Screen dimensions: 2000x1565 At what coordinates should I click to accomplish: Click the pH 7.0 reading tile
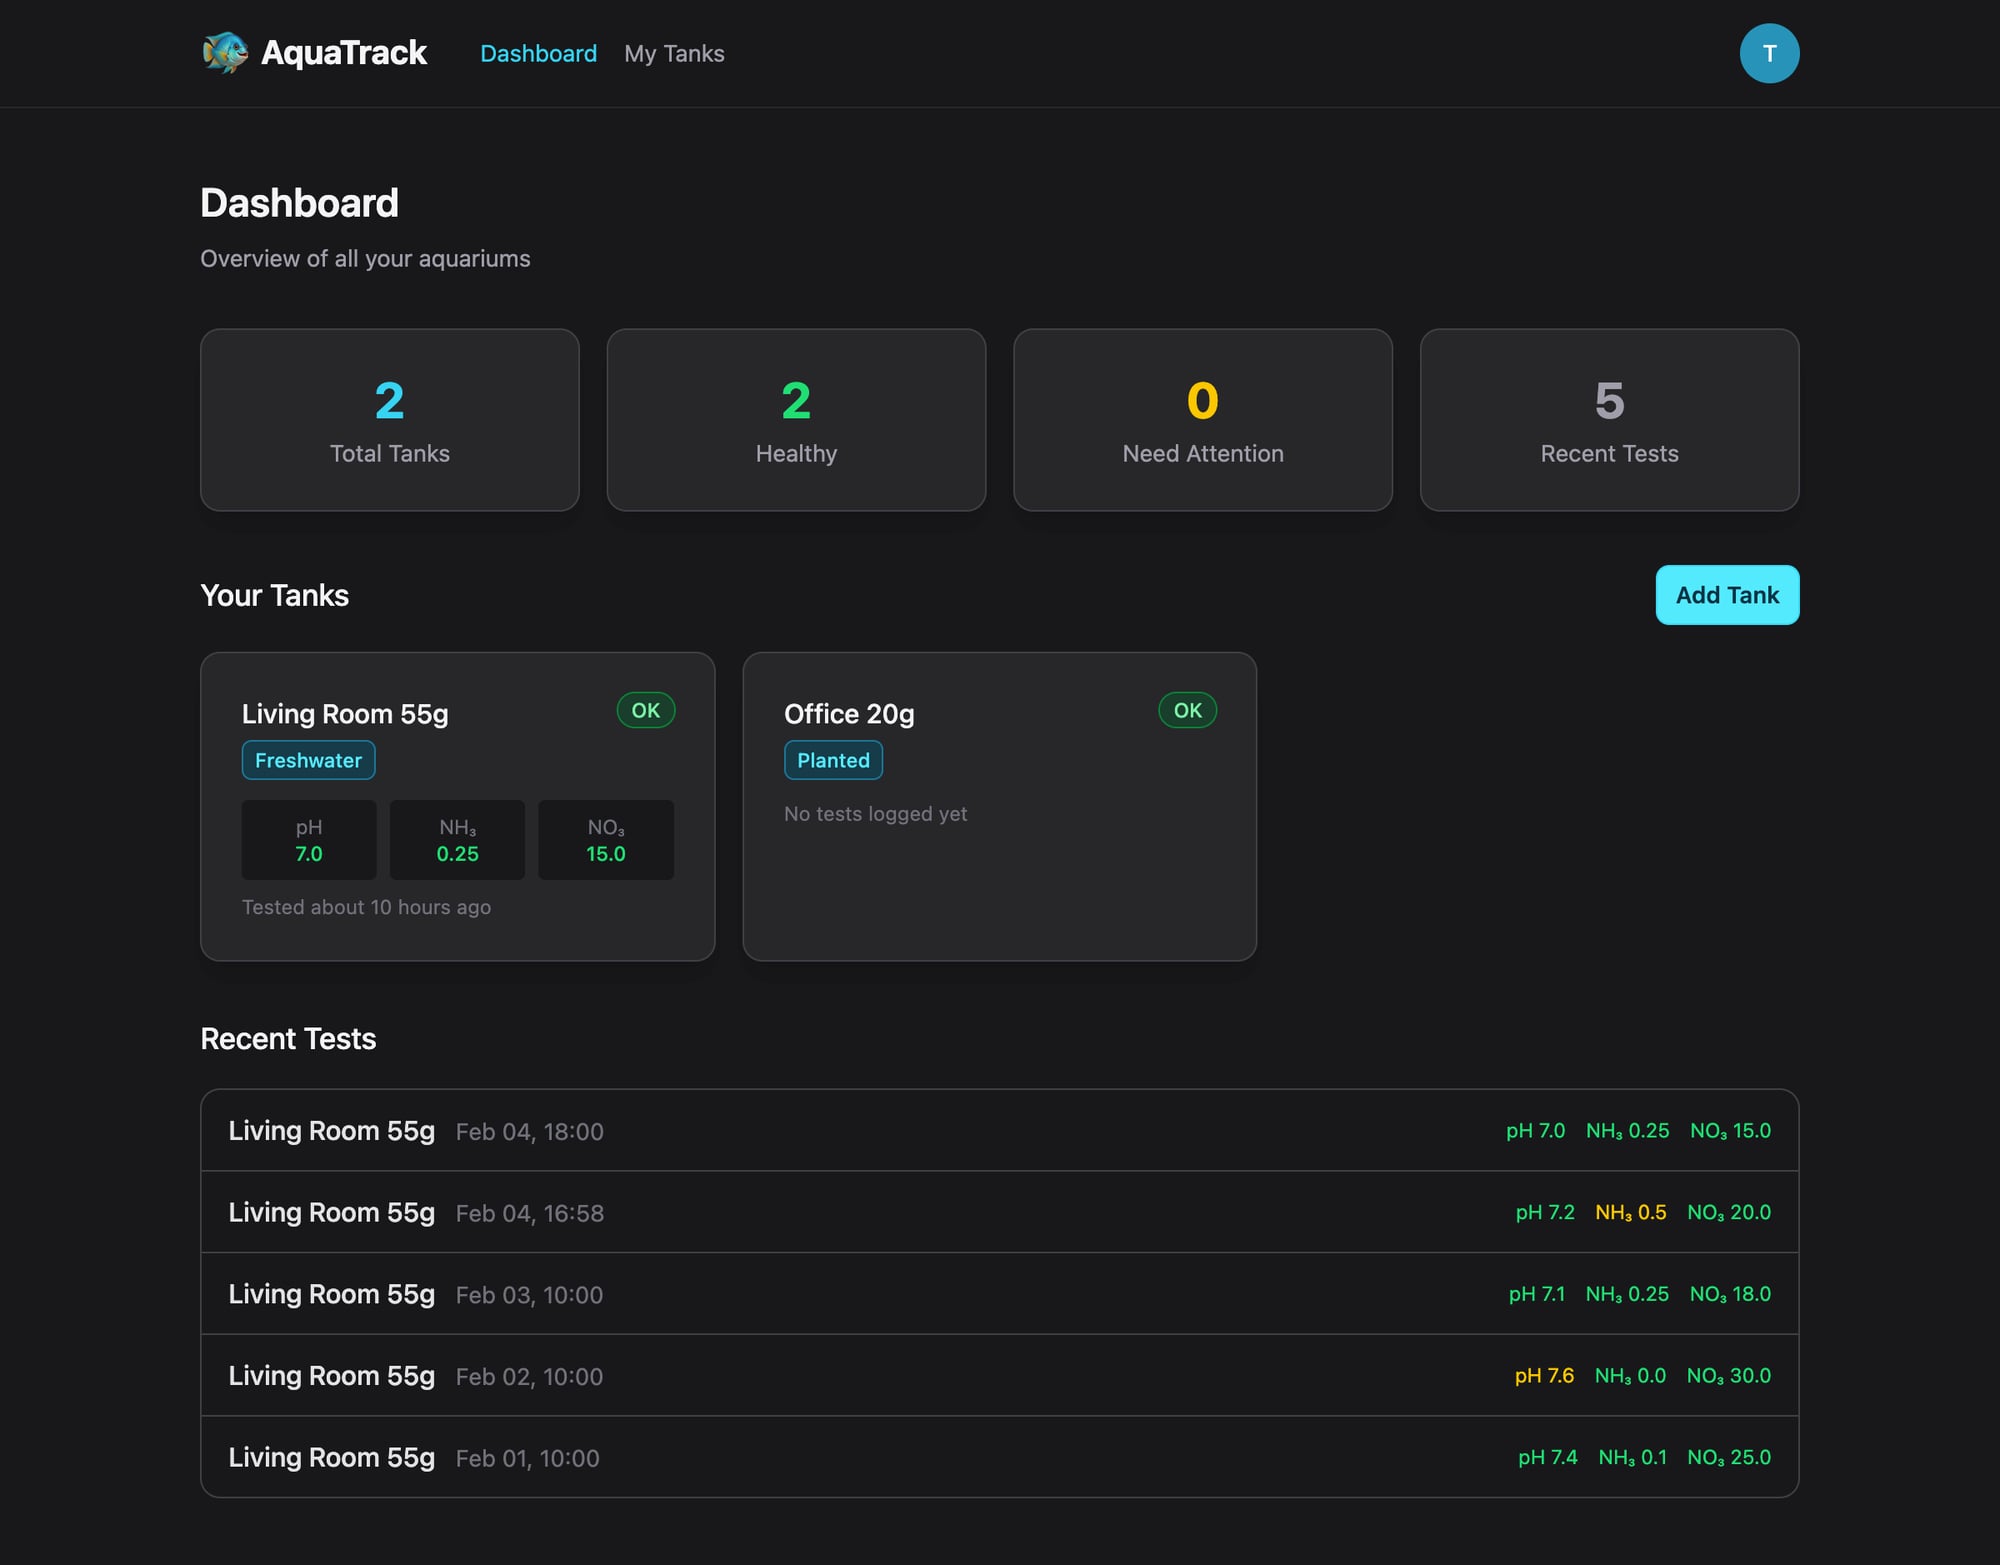[x=308, y=840]
